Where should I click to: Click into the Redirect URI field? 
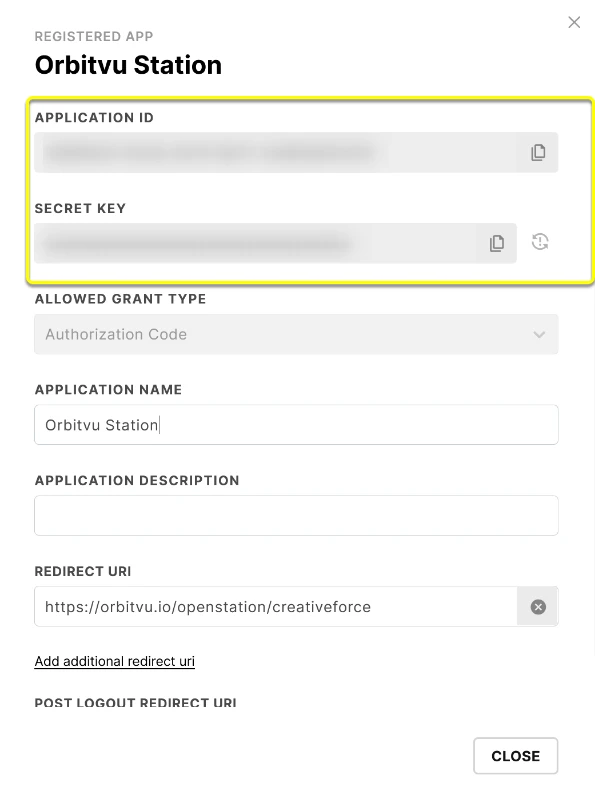point(276,606)
